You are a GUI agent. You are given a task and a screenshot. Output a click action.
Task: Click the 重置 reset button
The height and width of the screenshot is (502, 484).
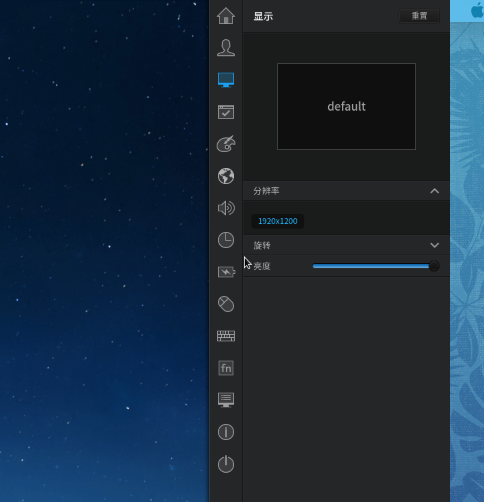pyautogui.click(x=419, y=16)
